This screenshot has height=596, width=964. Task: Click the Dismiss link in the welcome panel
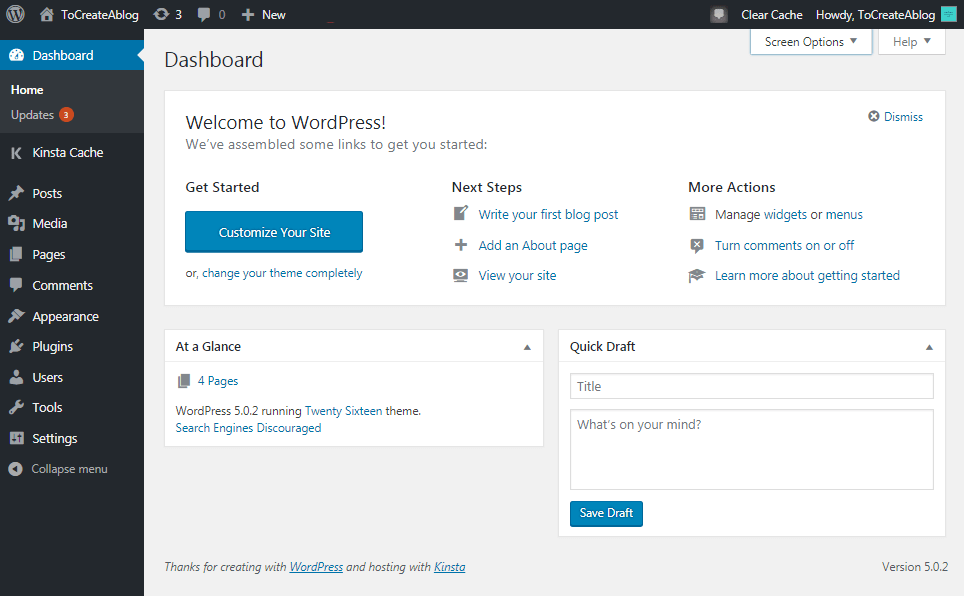click(x=903, y=117)
